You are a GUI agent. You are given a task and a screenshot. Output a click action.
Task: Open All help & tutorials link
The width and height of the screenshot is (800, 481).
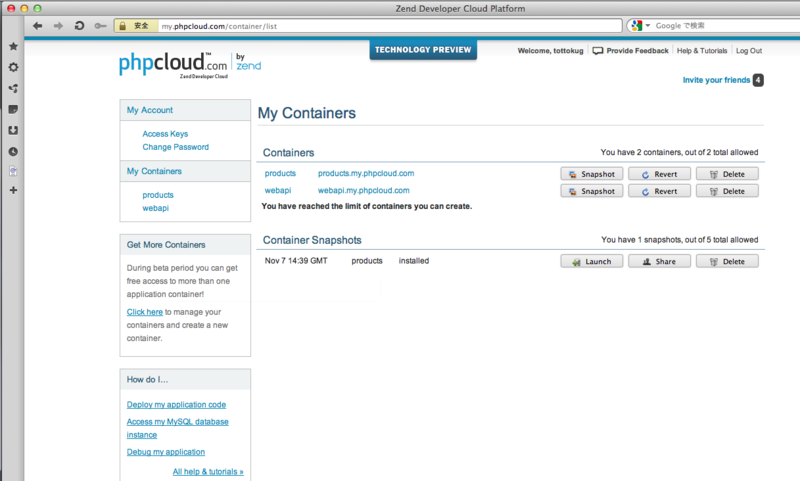pyautogui.click(x=208, y=472)
